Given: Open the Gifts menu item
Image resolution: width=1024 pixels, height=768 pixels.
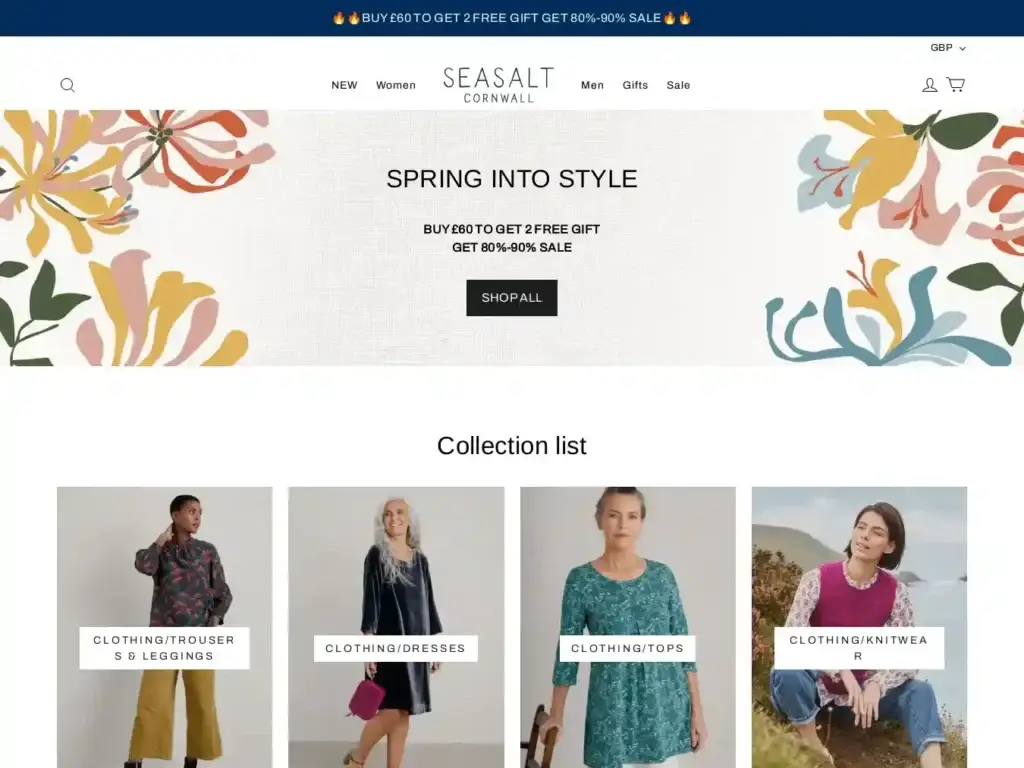Looking at the screenshot, I should pyautogui.click(x=635, y=85).
